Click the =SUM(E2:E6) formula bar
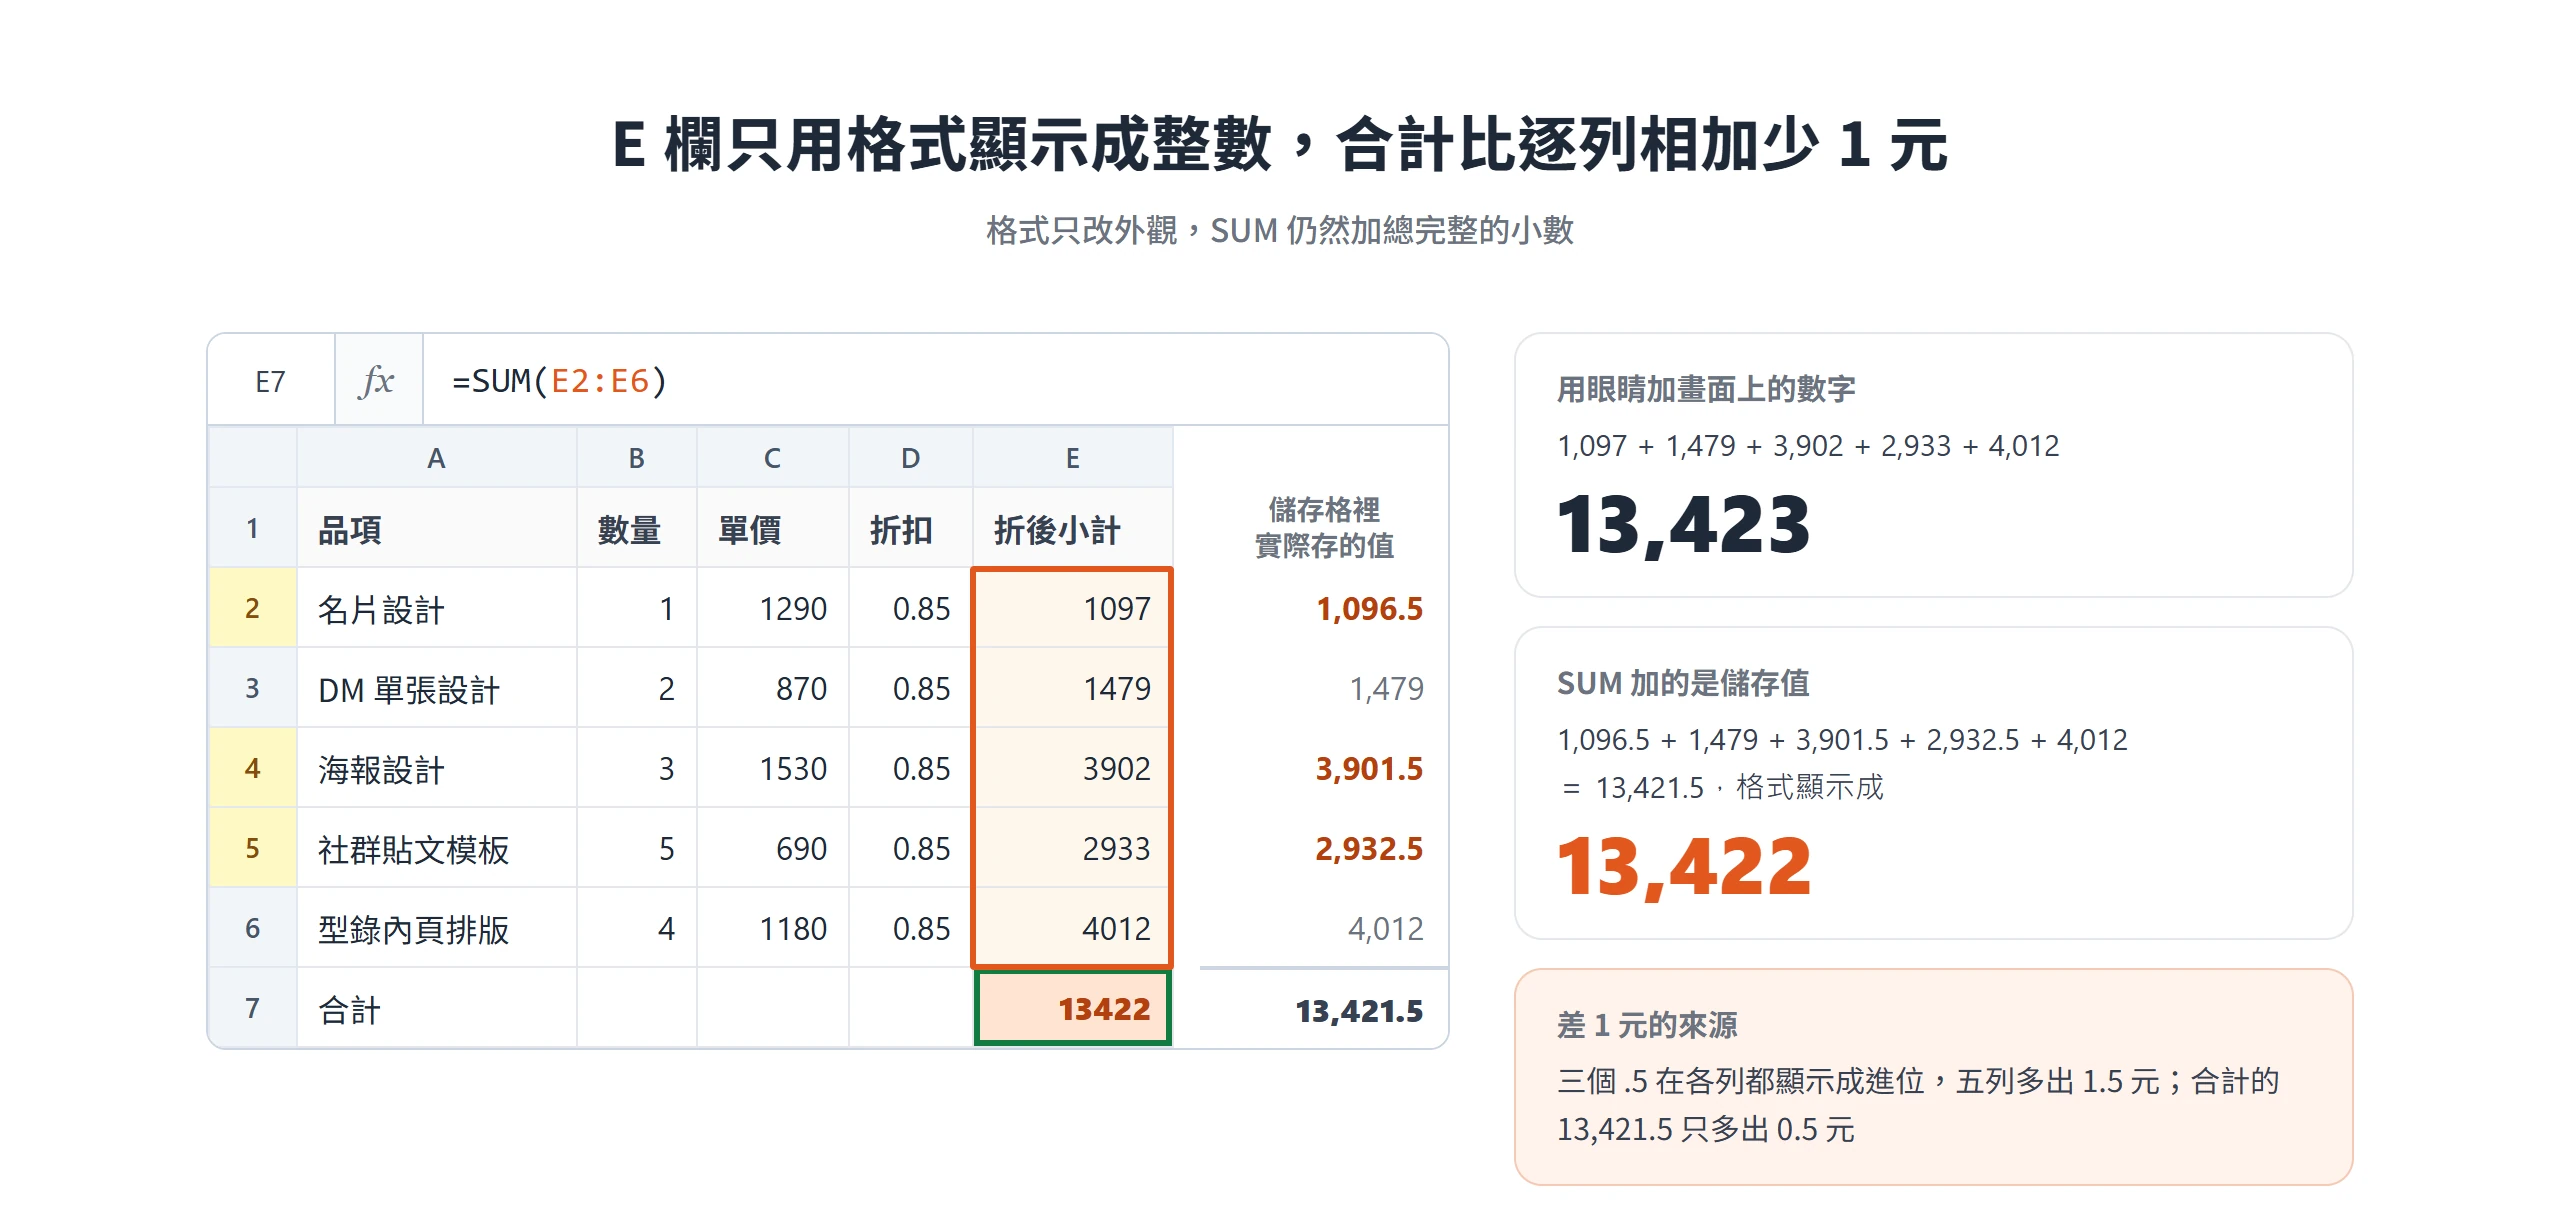2560x1210 pixels. pos(936,381)
